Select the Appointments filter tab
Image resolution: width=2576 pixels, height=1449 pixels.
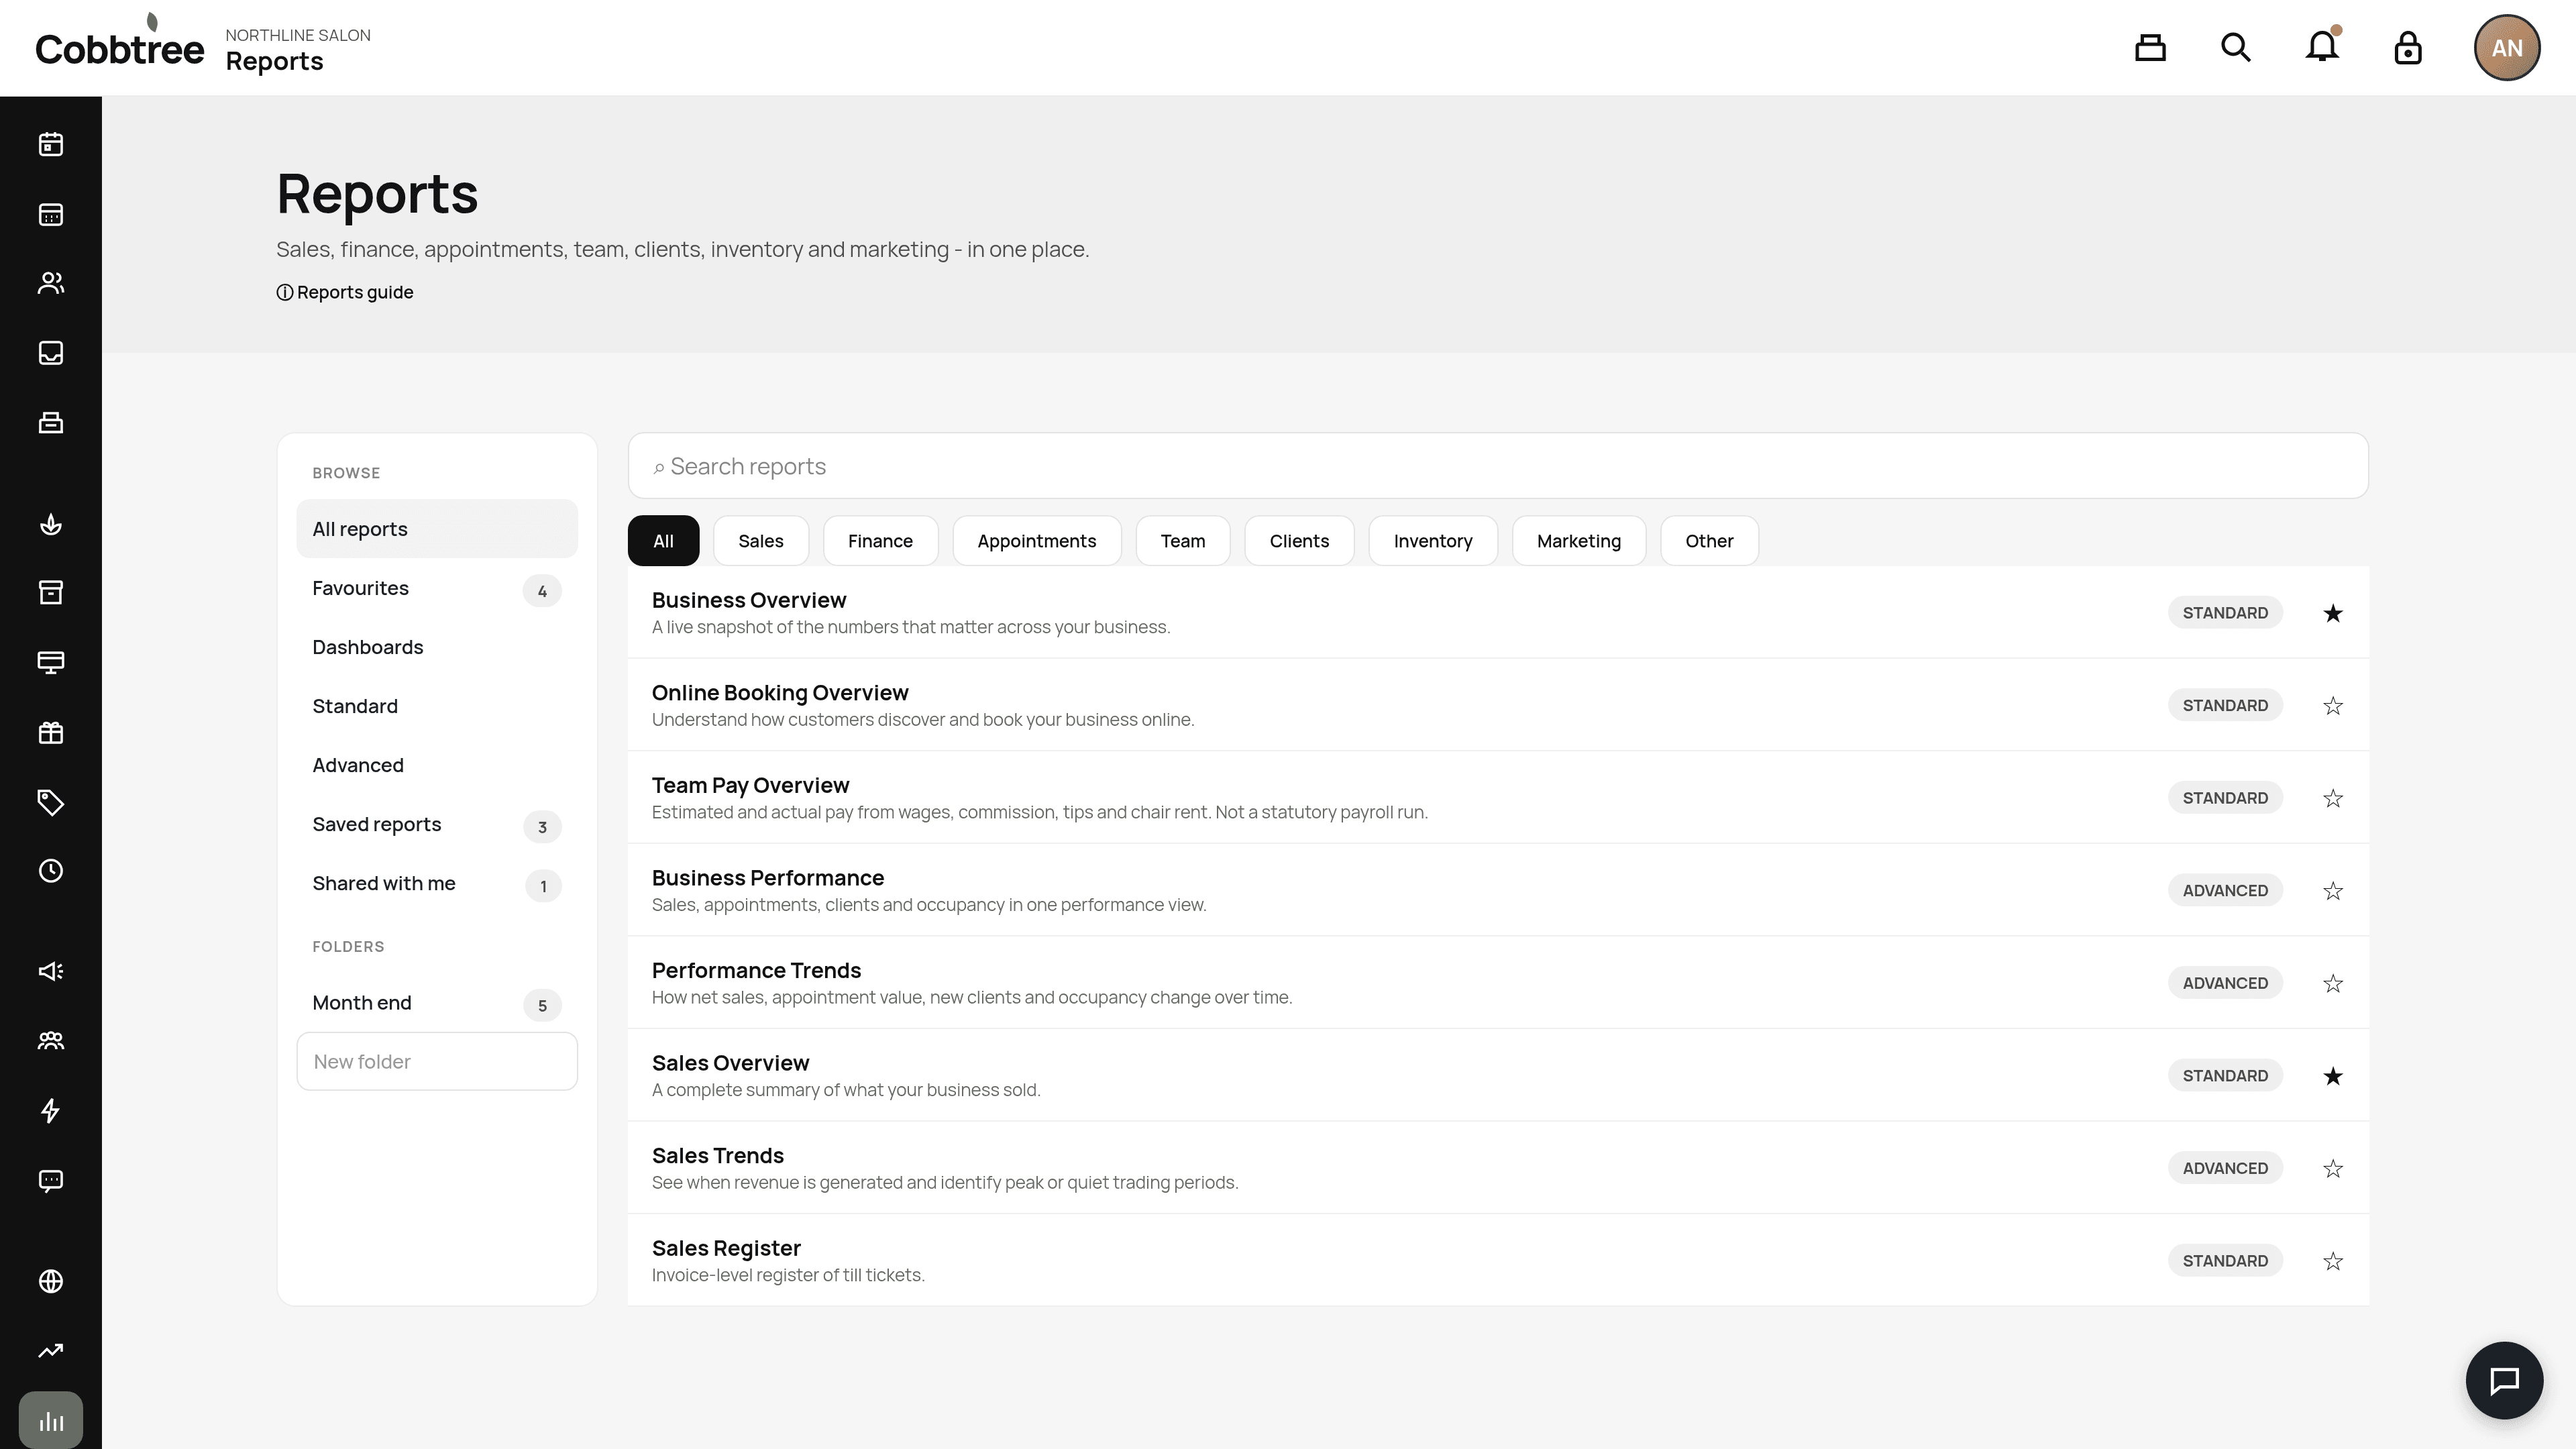click(1037, 541)
